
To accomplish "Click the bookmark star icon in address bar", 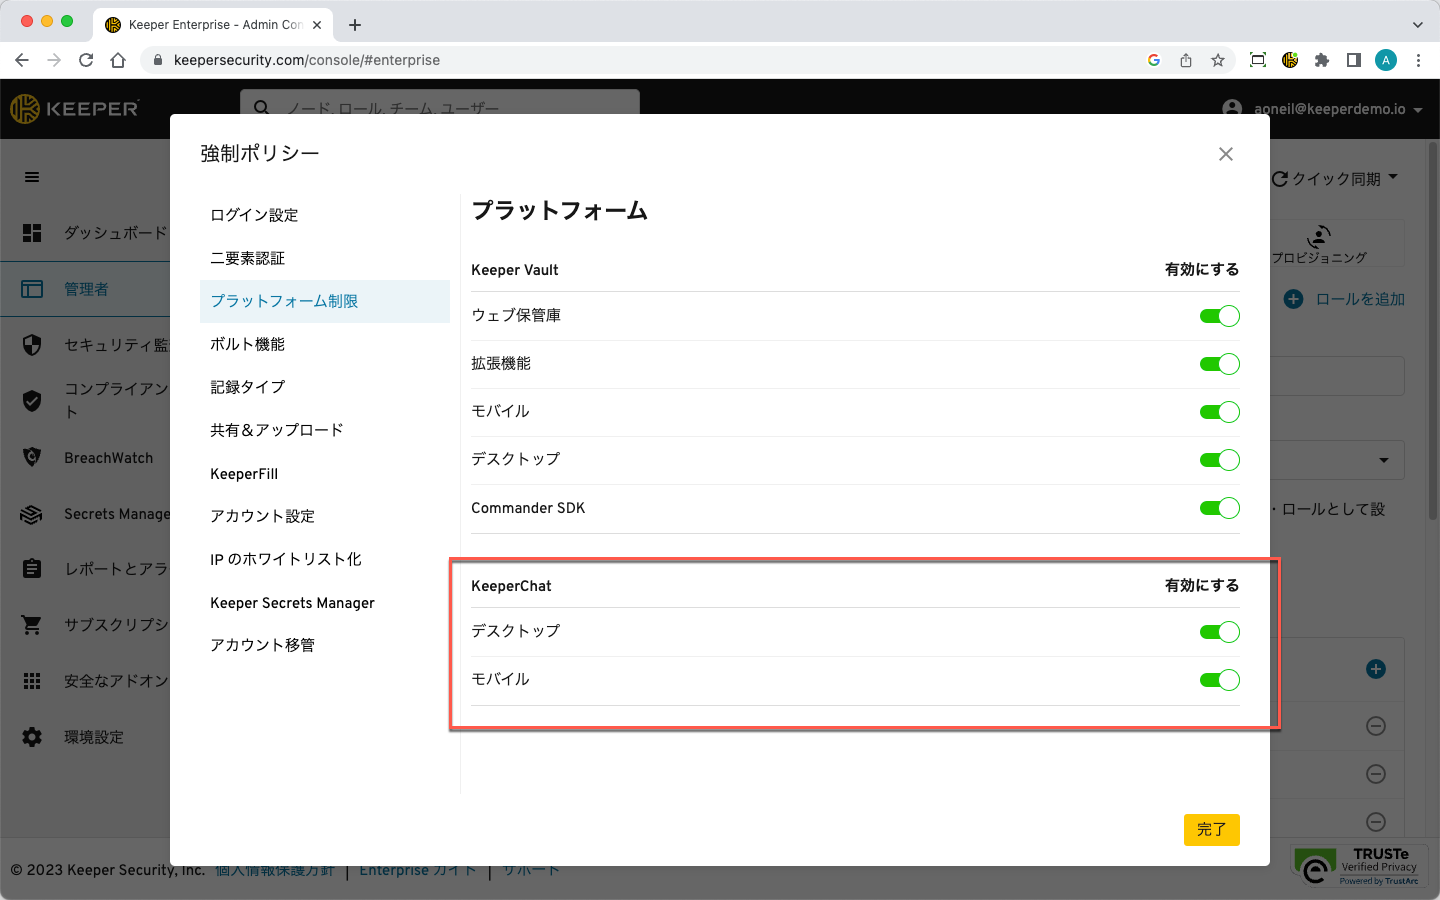I will click(x=1218, y=60).
